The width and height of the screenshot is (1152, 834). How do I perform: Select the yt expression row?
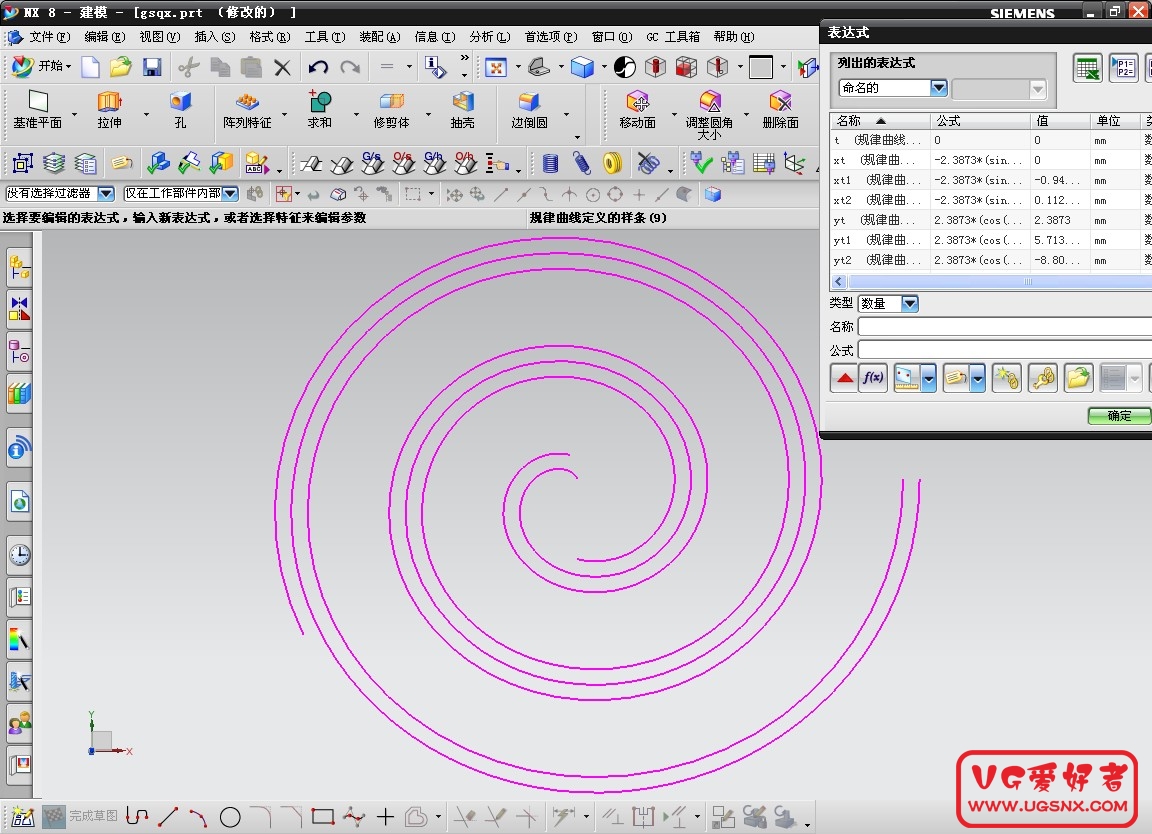point(990,220)
